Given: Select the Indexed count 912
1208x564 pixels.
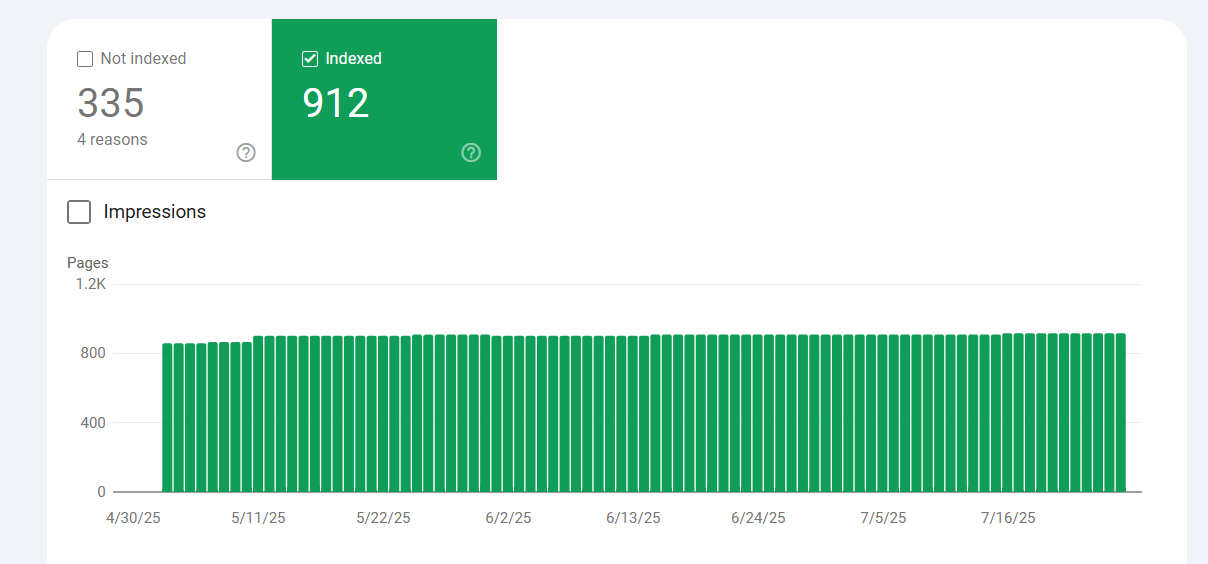Looking at the screenshot, I should pyautogui.click(x=336, y=103).
